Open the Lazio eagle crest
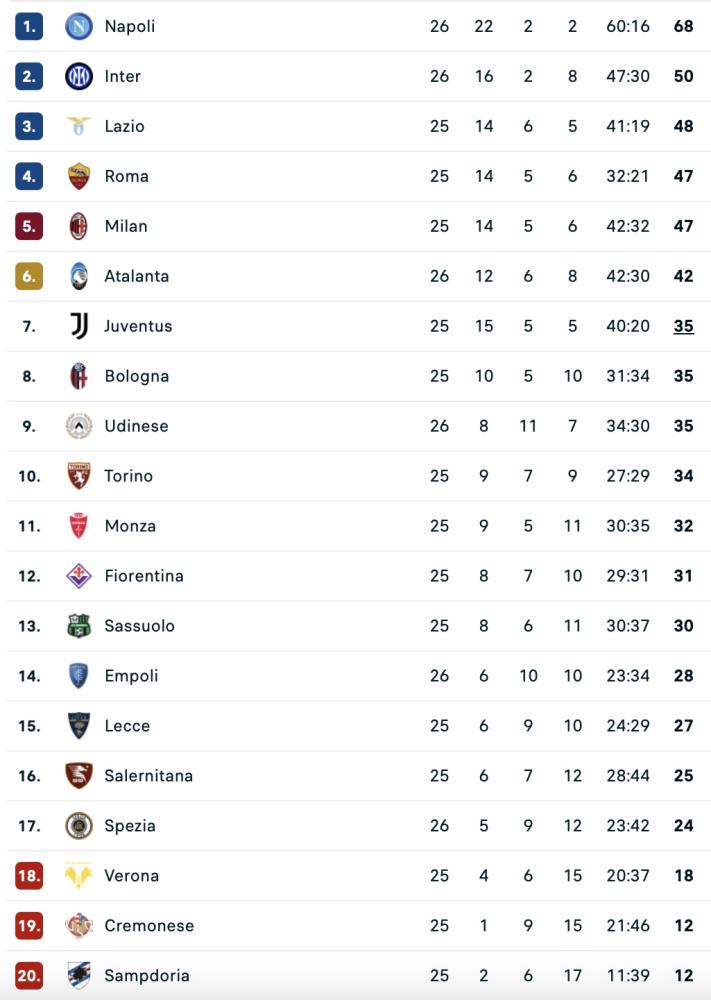Image resolution: width=711 pixels, height=1000 pixels. 78,126
